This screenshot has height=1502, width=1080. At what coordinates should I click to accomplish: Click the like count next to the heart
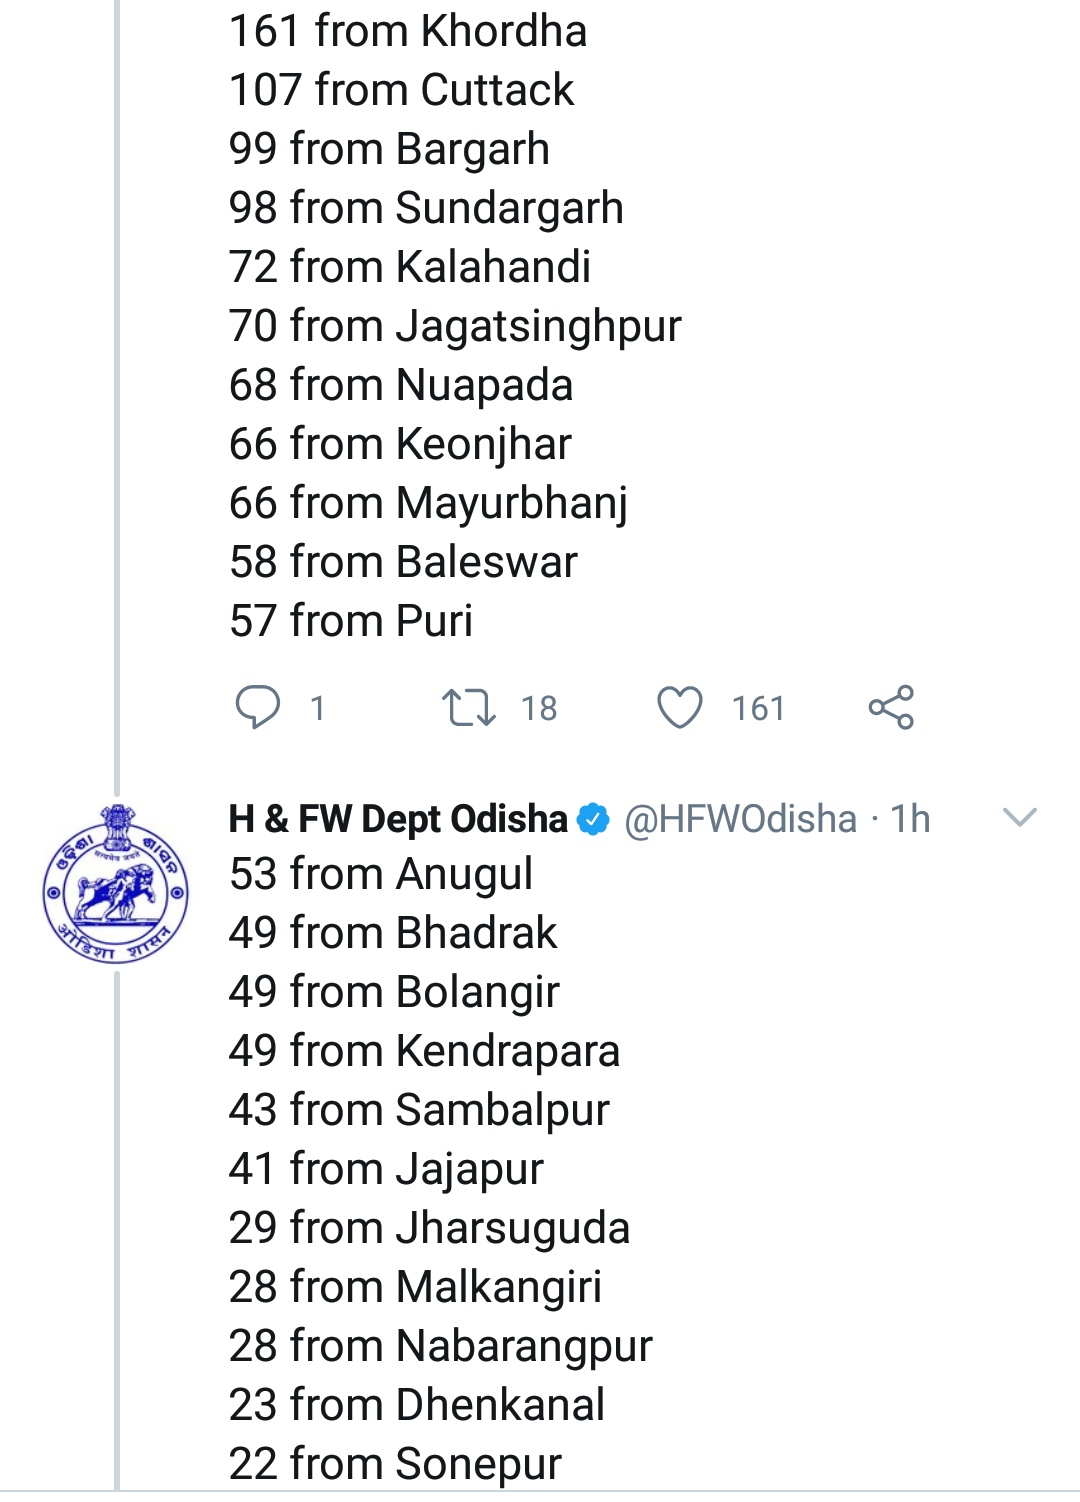pos(758,708)
